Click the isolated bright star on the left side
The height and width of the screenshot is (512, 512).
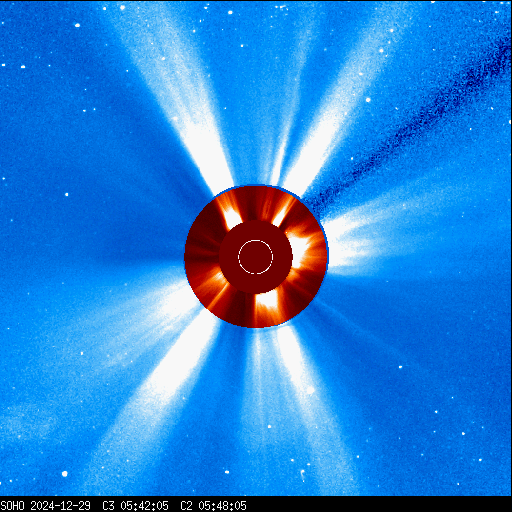coord(67,194)
